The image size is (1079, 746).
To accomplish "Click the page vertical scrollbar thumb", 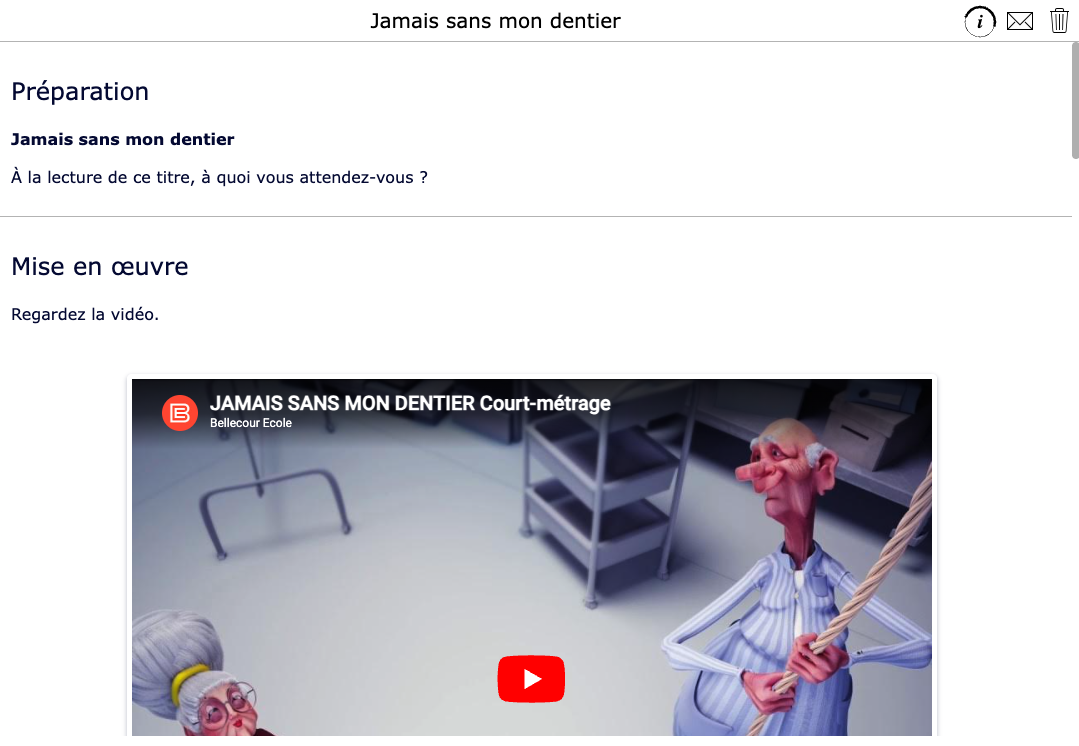I will click(1075, 100).
